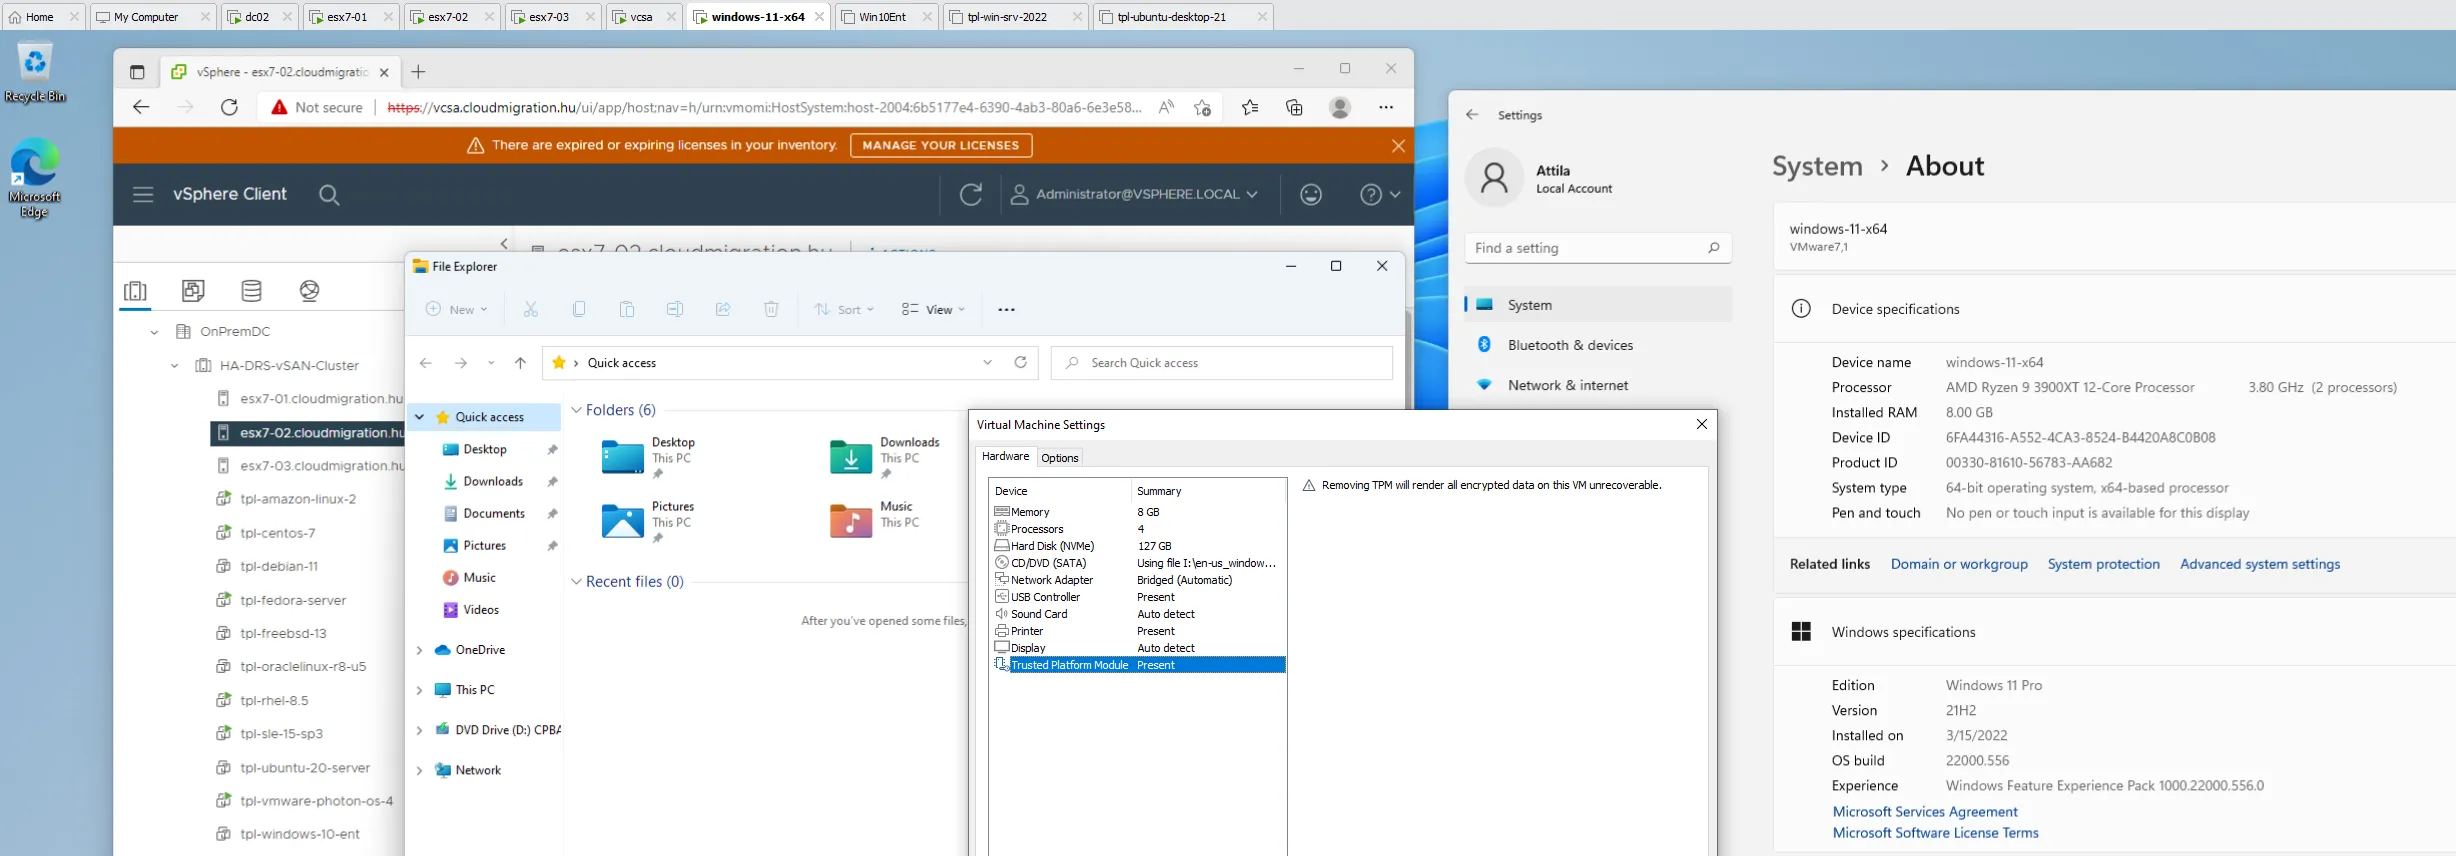
Task: Open Bluetooth & devices in Settings
Action: pyautogui.click(x=1598, y=345)
